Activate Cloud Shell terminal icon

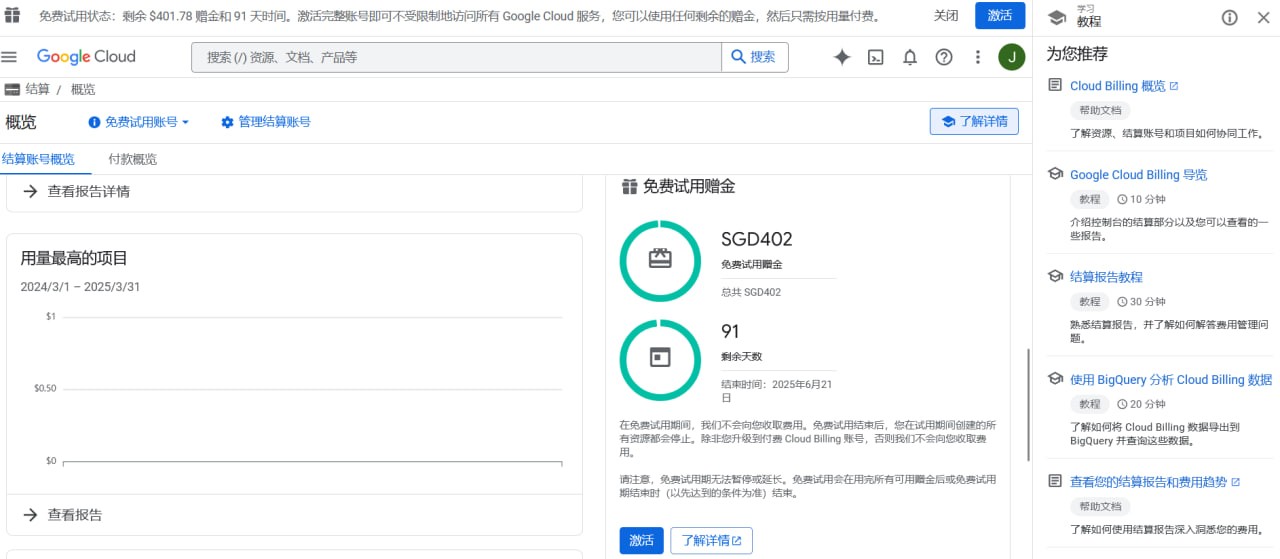click(875, 57)
